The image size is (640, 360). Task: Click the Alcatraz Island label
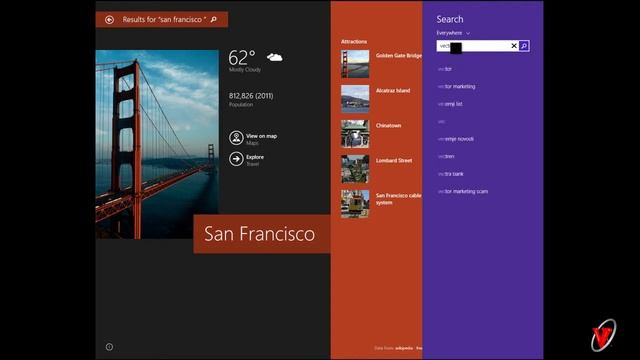click(x=393, y=91)
